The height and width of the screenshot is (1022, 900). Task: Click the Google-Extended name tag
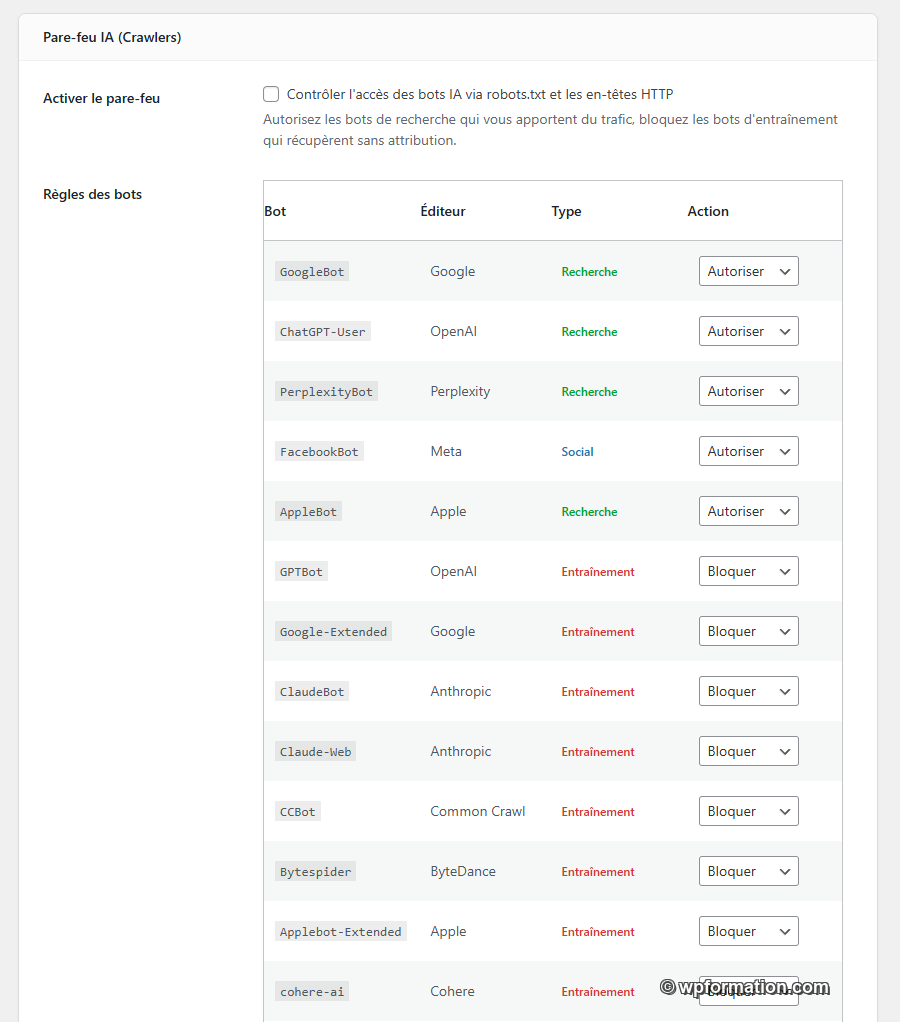click(333, 632)
